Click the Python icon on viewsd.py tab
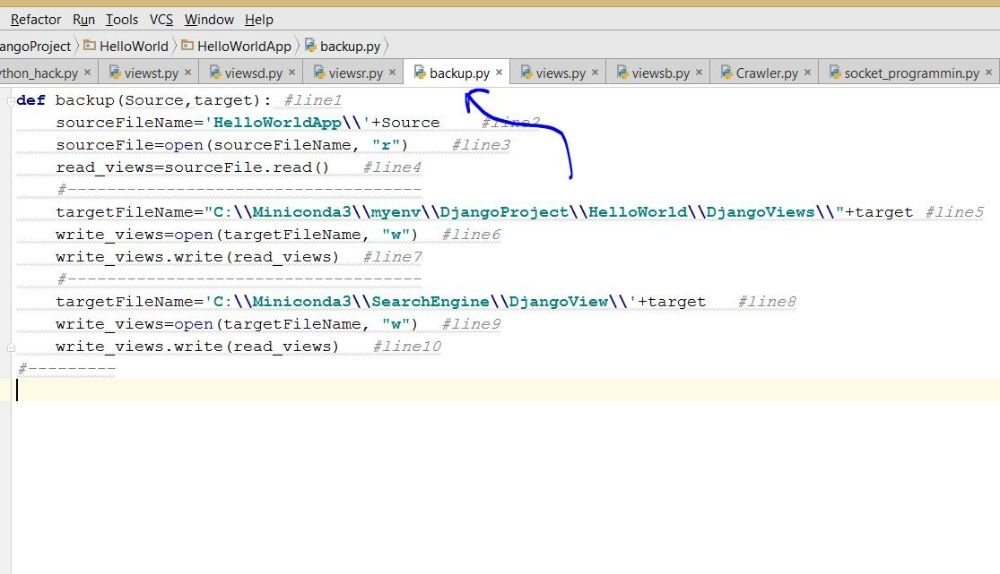 pyautogui.click(x=216, y=72)
